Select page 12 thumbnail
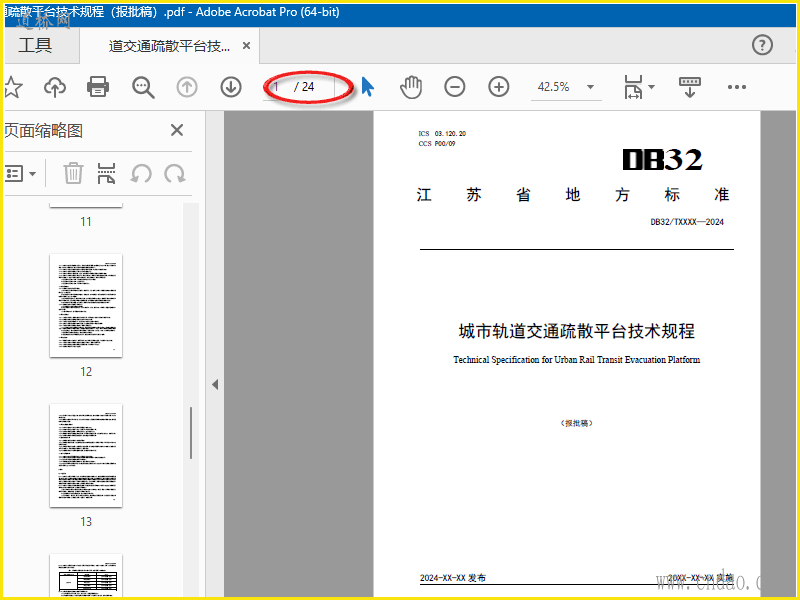800x600 pixels. [86, 306]
